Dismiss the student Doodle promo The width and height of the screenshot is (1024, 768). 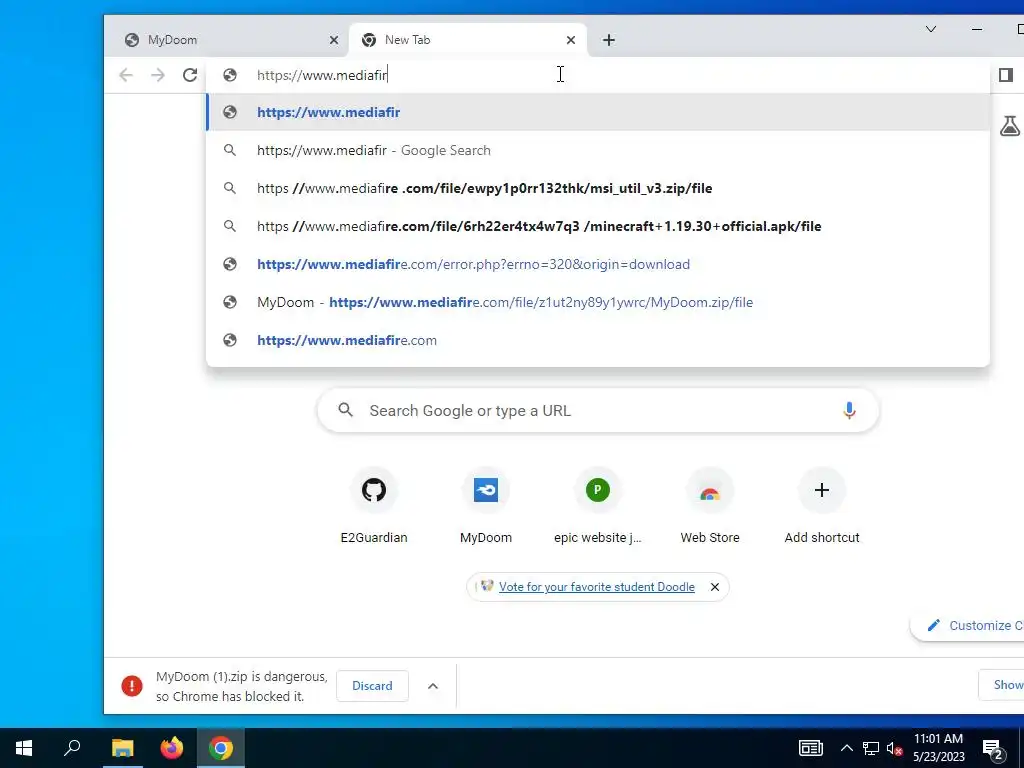tap(715, 587)
